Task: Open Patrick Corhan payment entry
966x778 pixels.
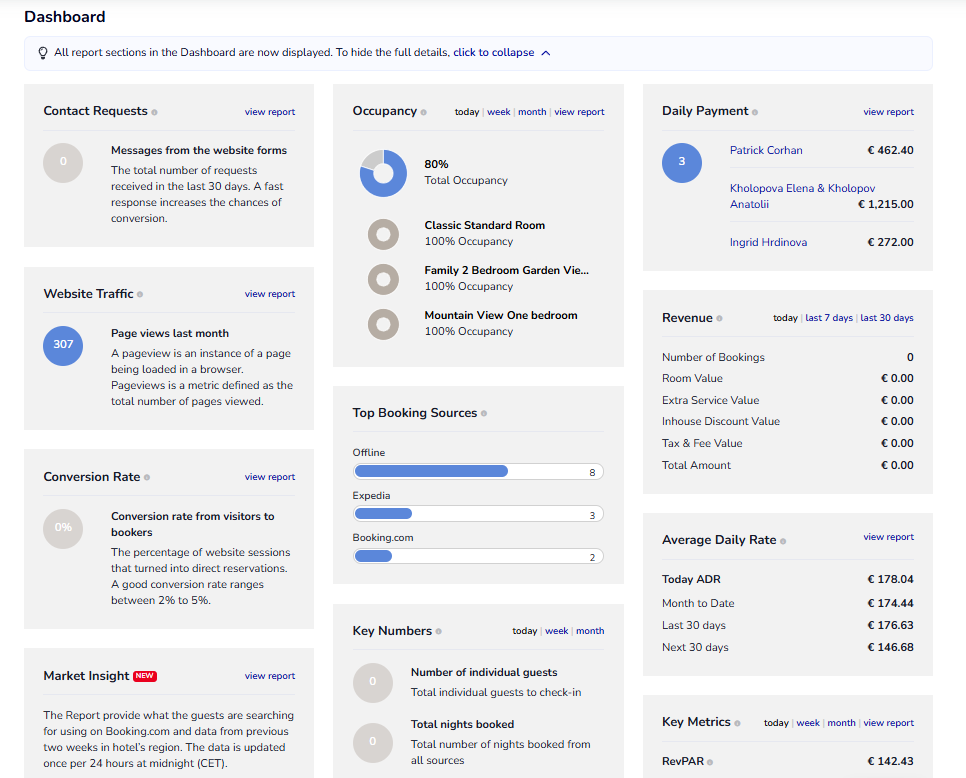Action: pos(766,150)
